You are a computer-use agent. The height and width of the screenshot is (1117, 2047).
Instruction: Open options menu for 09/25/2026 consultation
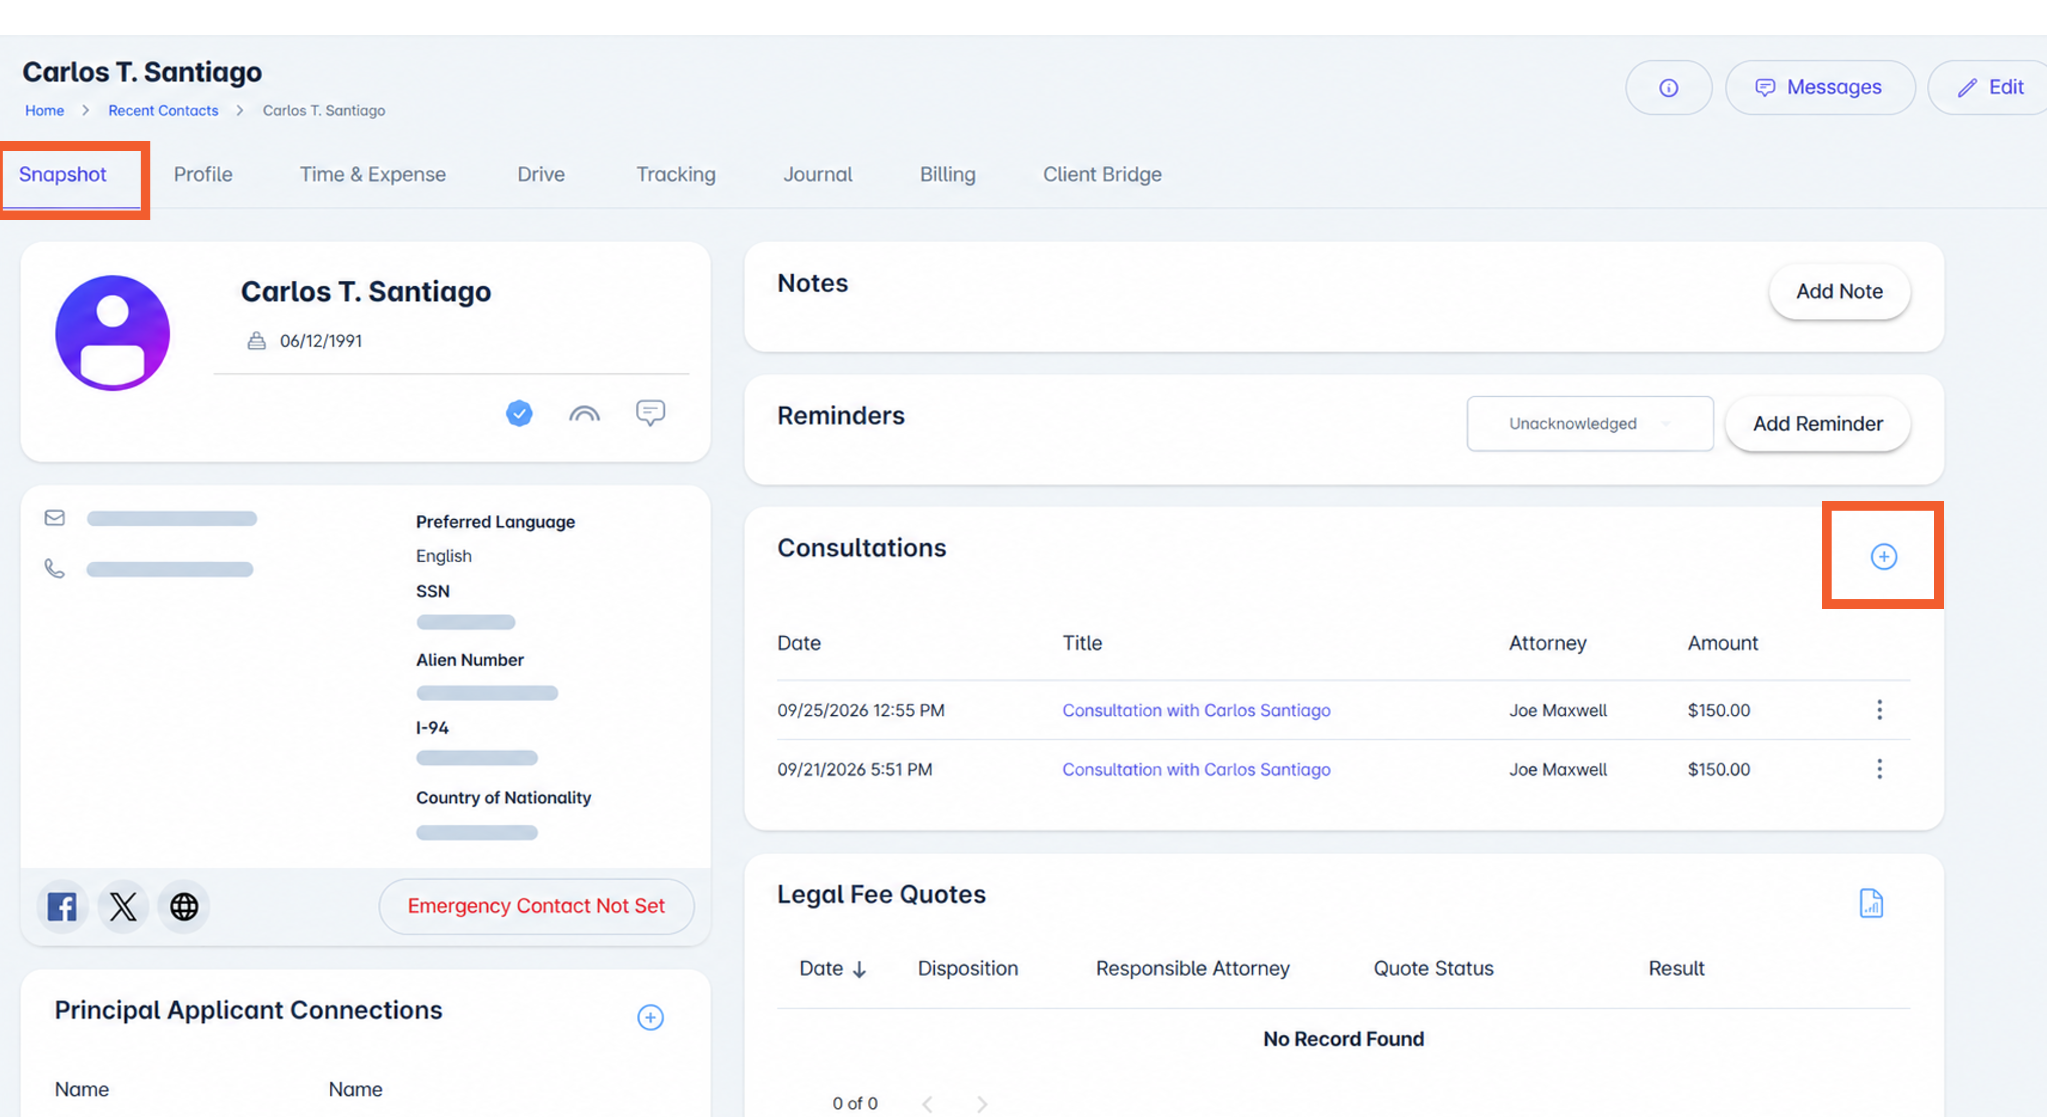[1880, 710]
